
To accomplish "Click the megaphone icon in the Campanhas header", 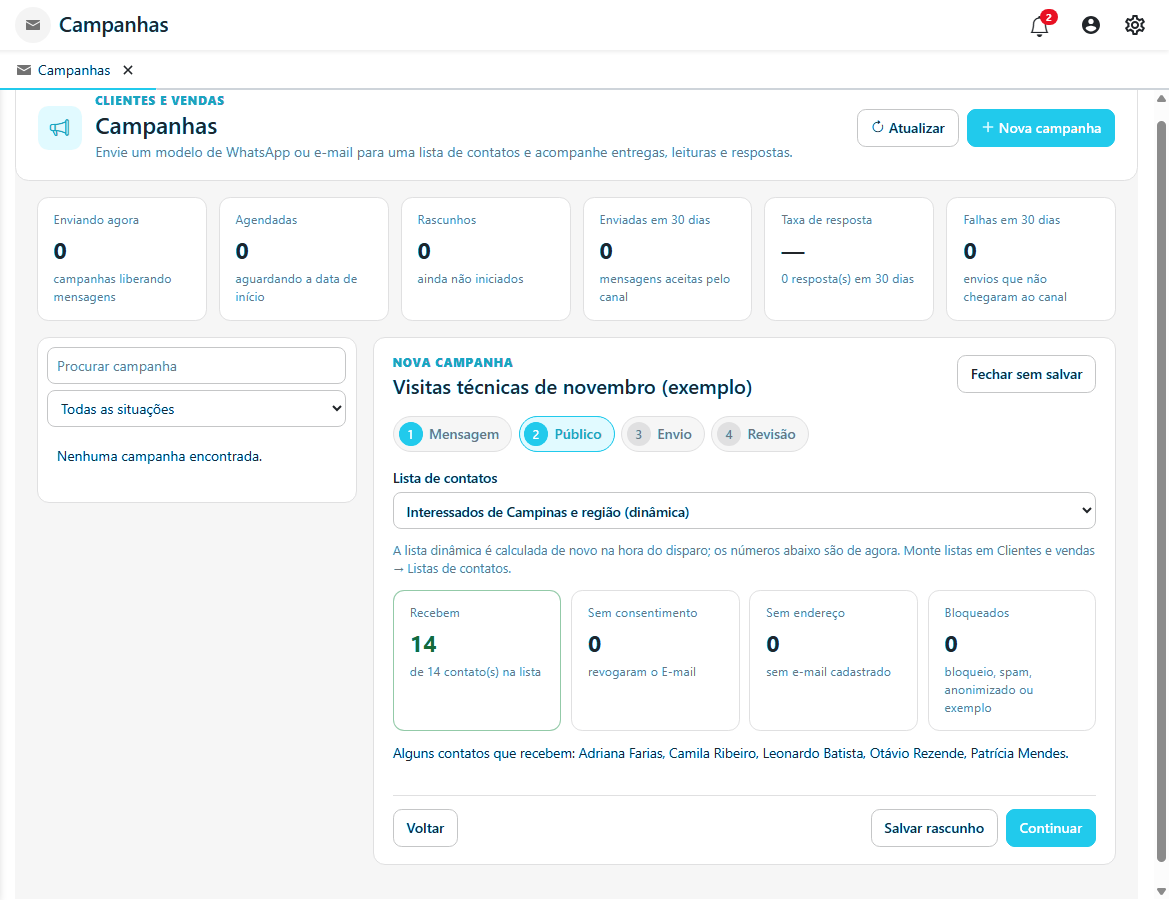I will click(x=60, y=128).
